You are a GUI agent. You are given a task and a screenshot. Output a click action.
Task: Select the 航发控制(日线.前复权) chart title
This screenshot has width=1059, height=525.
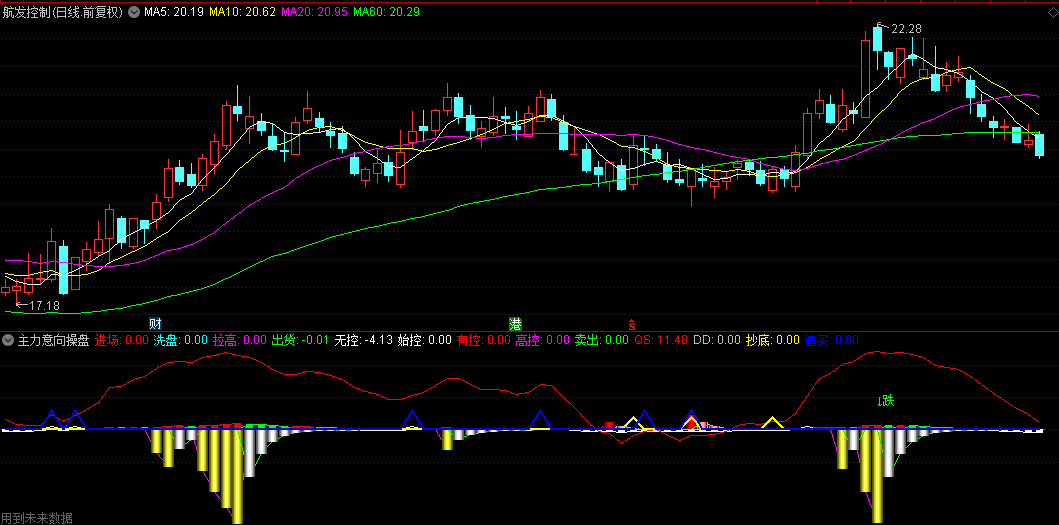pyautogui.click(x=63, y=11)
